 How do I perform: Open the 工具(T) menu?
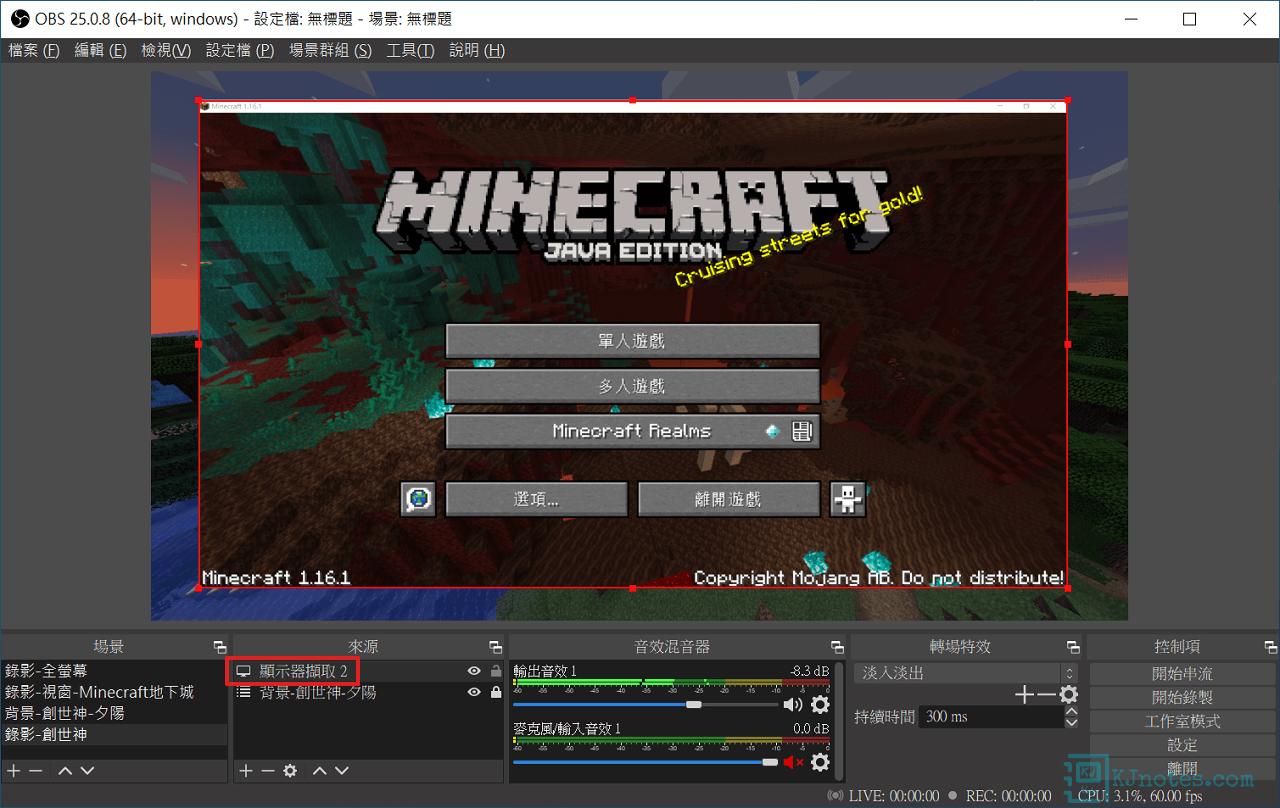(410, 50)
